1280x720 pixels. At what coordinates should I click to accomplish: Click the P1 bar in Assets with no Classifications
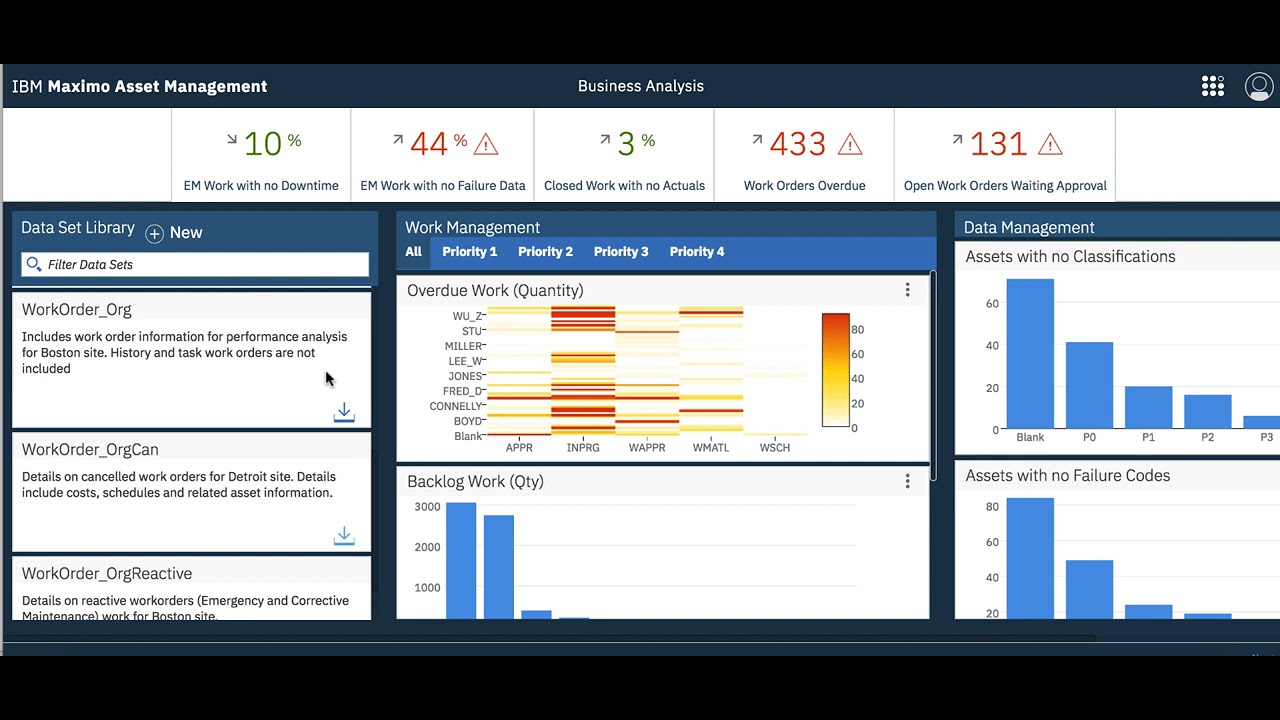pyautogui.click(x=1148, y=408)
